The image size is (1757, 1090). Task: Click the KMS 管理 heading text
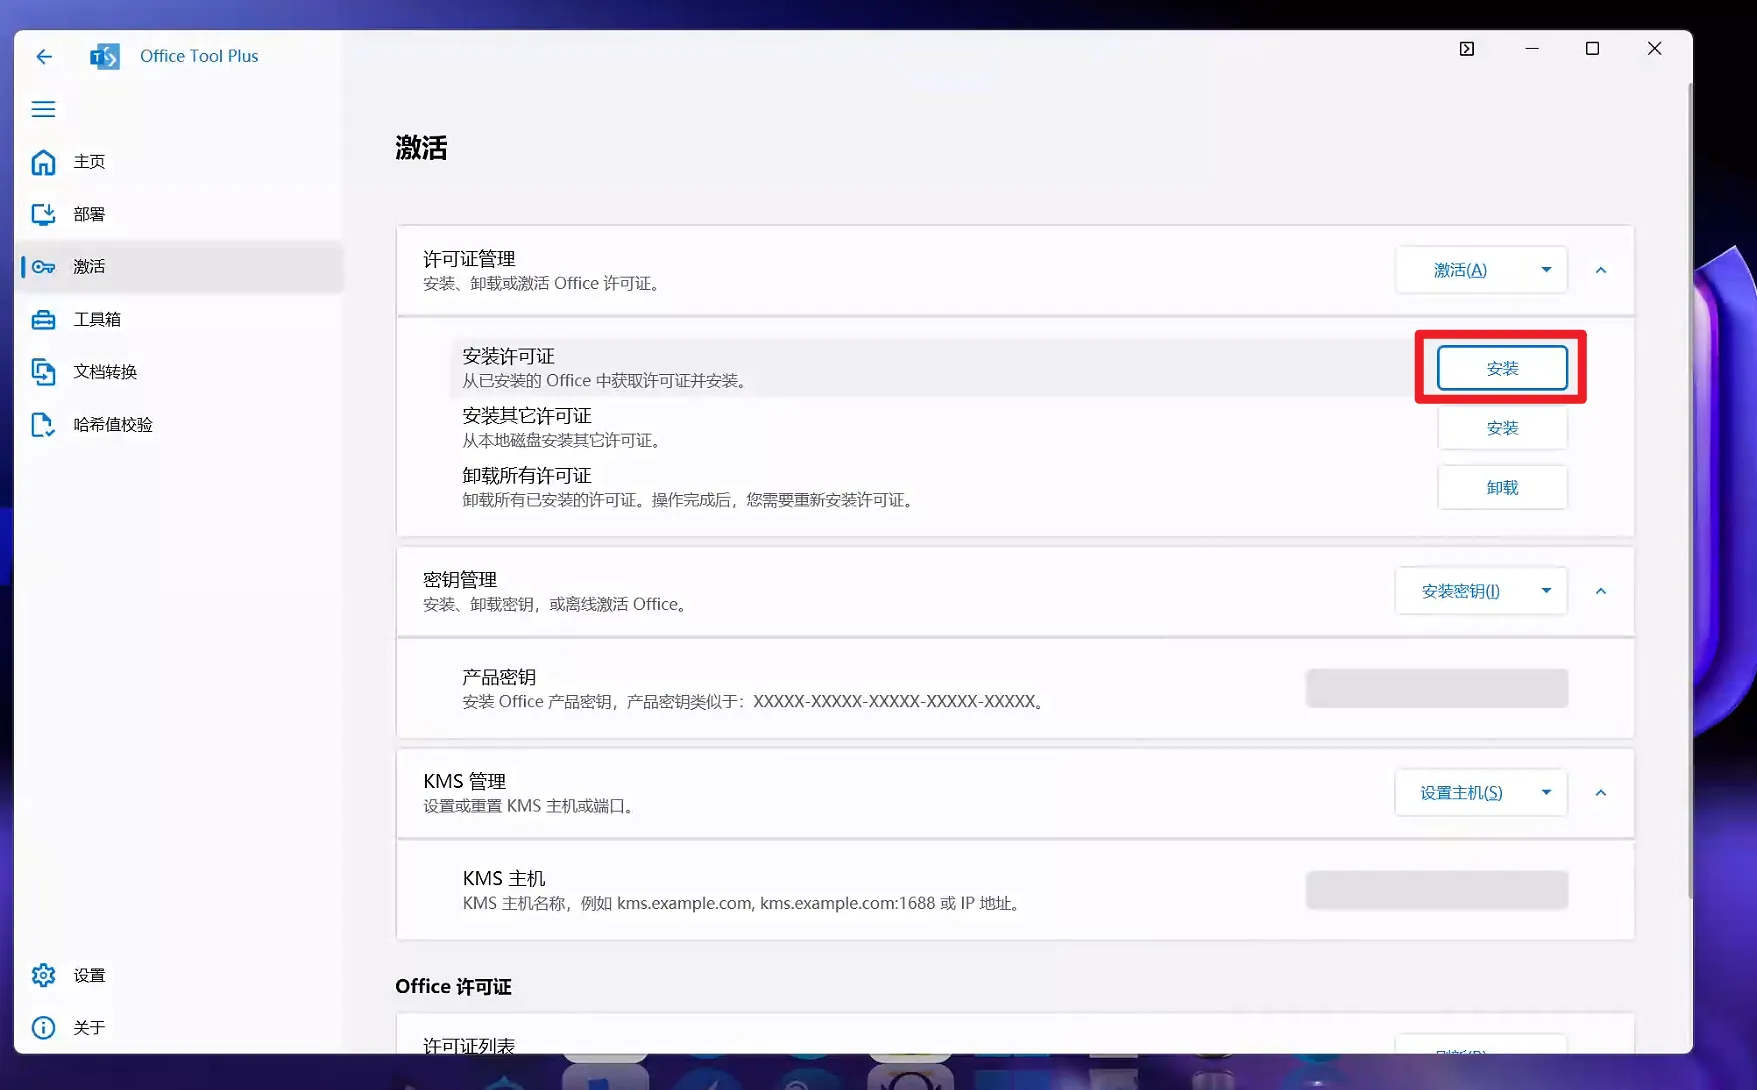tap(465, 781)
